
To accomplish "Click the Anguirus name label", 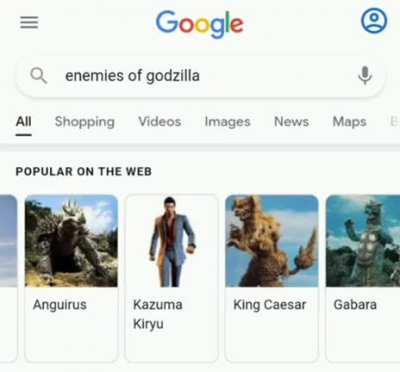I will pyautogui.click(x=60, y=305).
